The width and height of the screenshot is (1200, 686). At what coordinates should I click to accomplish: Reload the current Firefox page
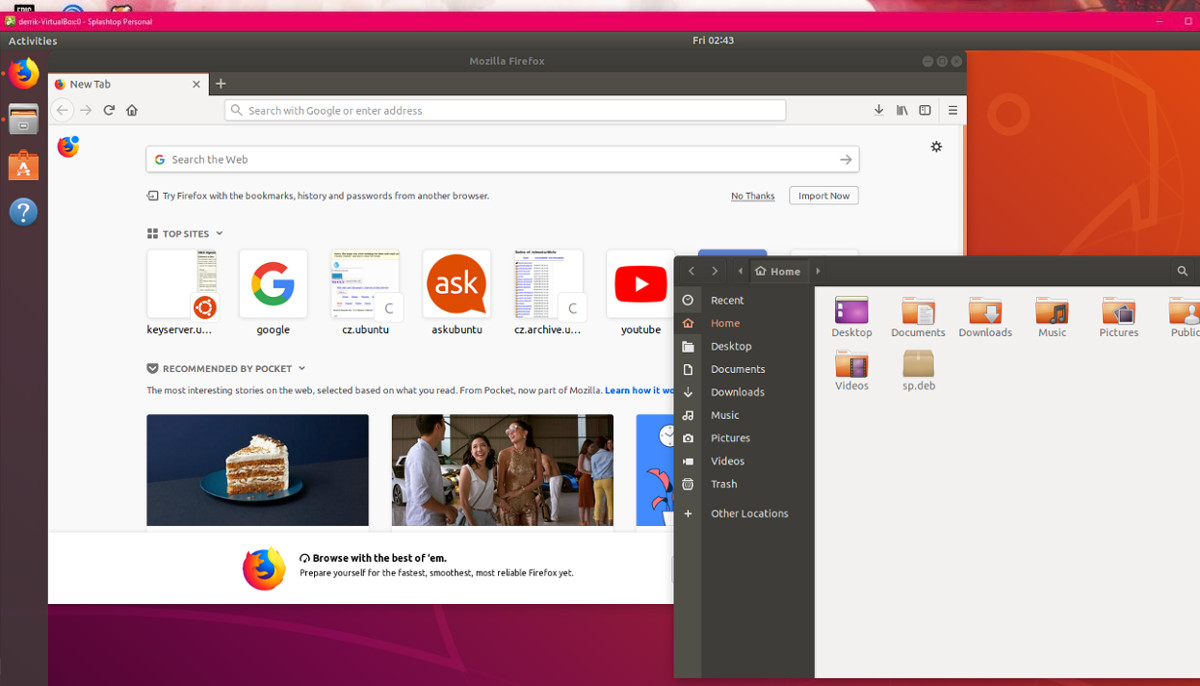click(x=109, y=111)
